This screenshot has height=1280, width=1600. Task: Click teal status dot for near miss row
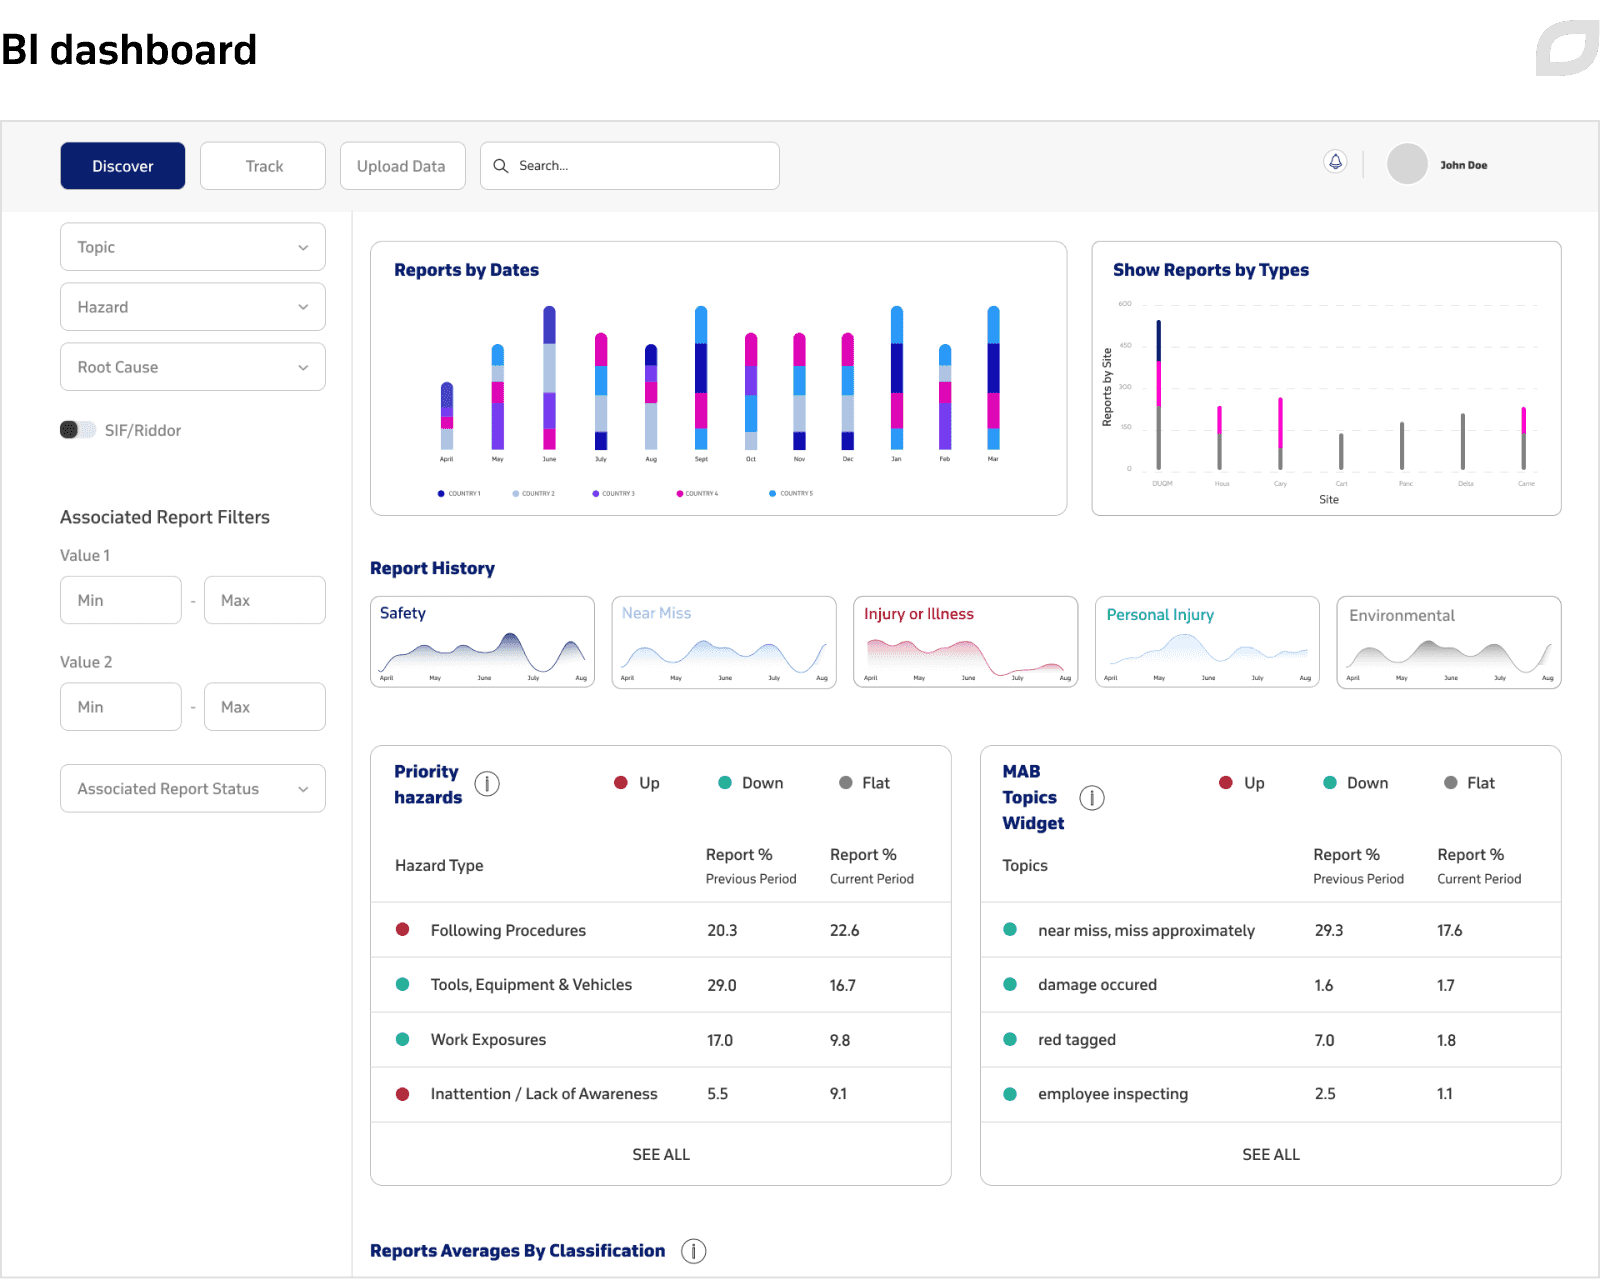click(1010, 930)
